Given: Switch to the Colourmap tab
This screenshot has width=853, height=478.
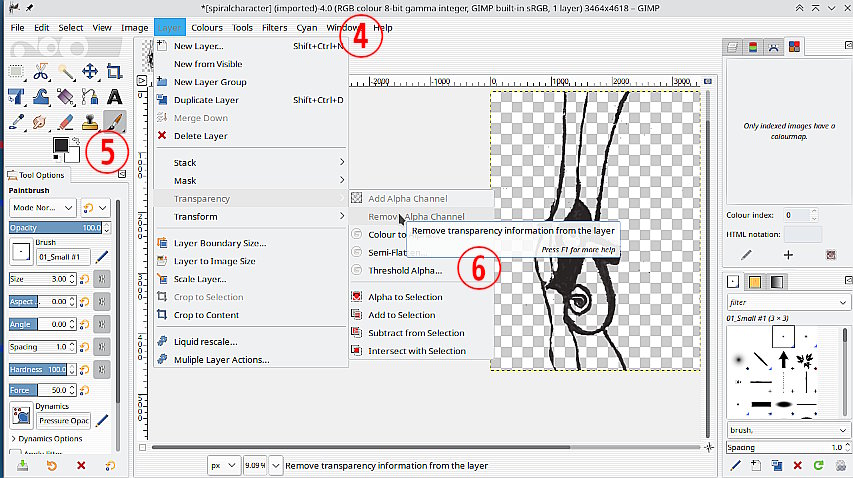Looking at the screenshot, I should pyautogui.click(x=794, y=47).
